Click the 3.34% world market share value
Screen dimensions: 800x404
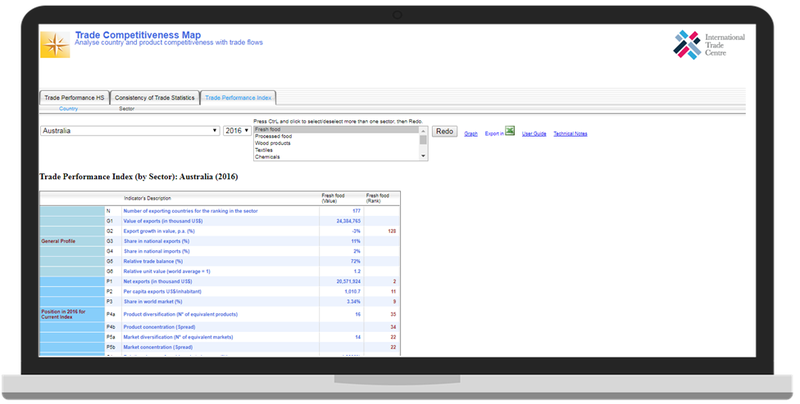pos(354,301)
